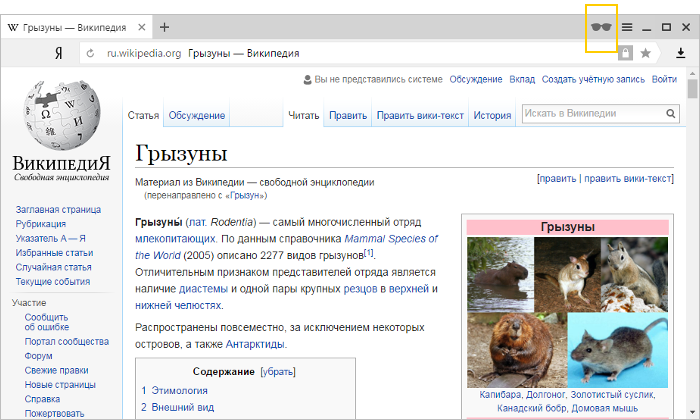Reload the page with the refresh icon
This screenshot has height=420, width=700.
point(90,54)
